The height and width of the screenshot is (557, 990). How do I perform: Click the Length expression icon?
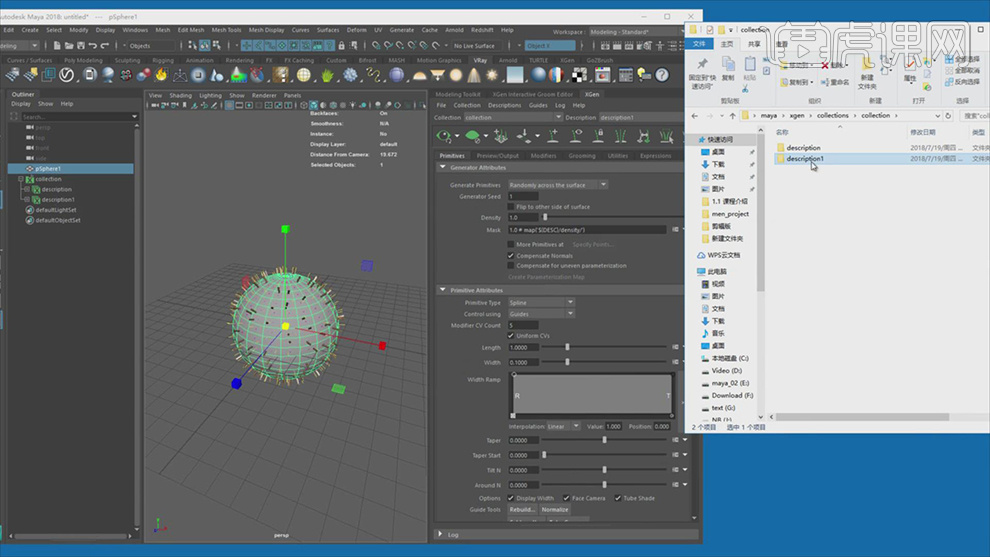(676, 347)
